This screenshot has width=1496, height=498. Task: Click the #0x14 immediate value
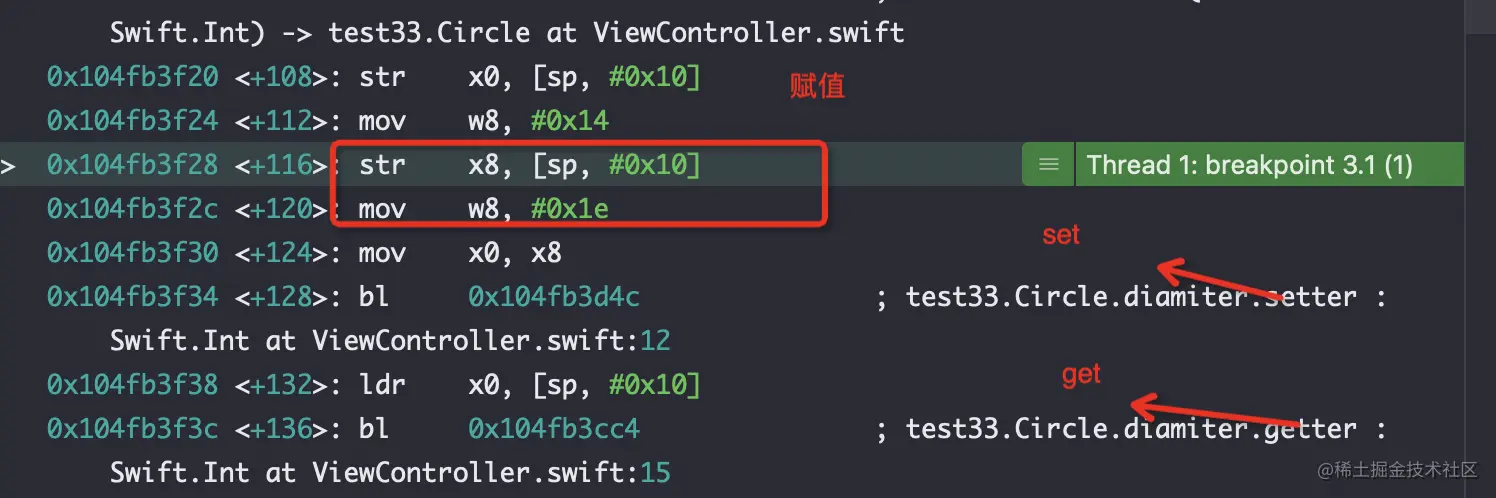570,121
